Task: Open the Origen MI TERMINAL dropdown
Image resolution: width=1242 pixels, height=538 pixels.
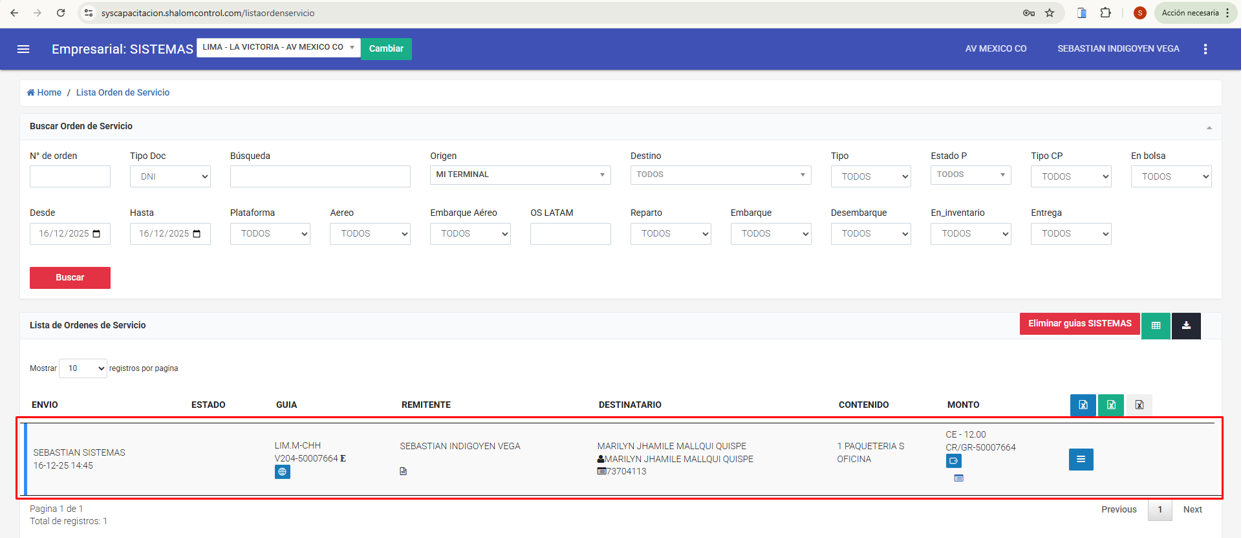Action: tap(520, 175)
